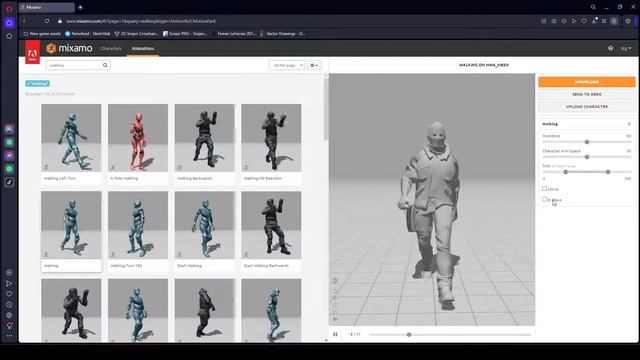This screenshot has width=640, height=360.
Task: Adjust the Overdrive slider handle
Action: 587,142
